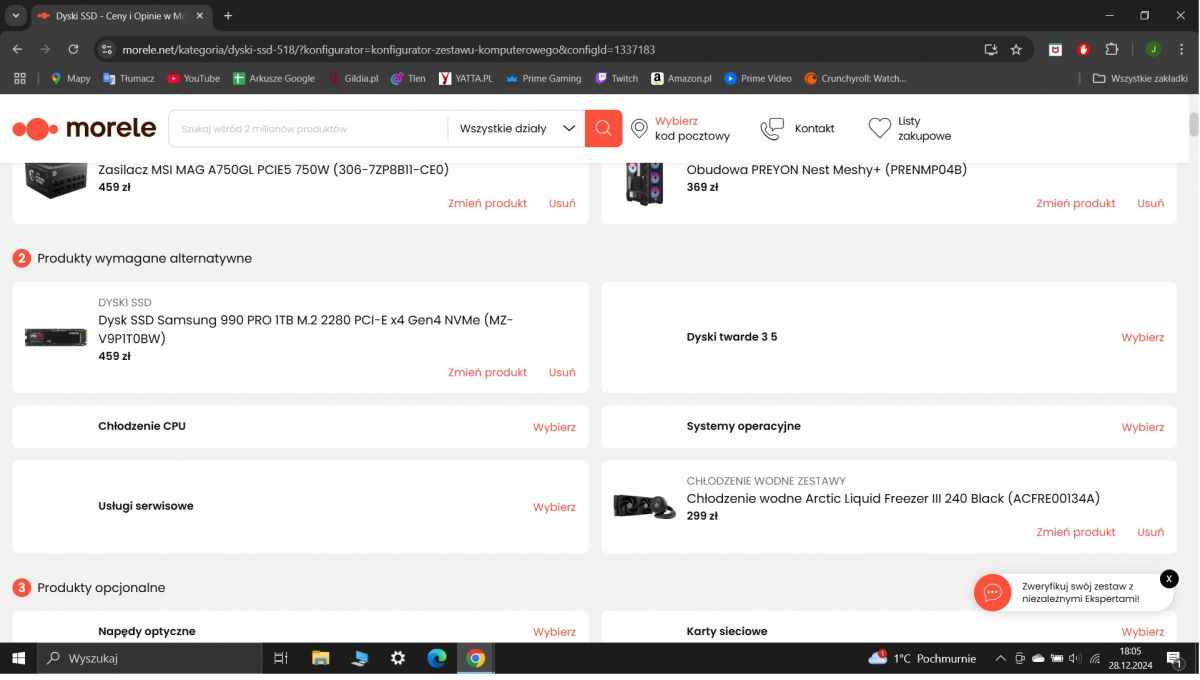Click the morele logo
This screenshot has width=1200, height=680.
coord(84,128)
